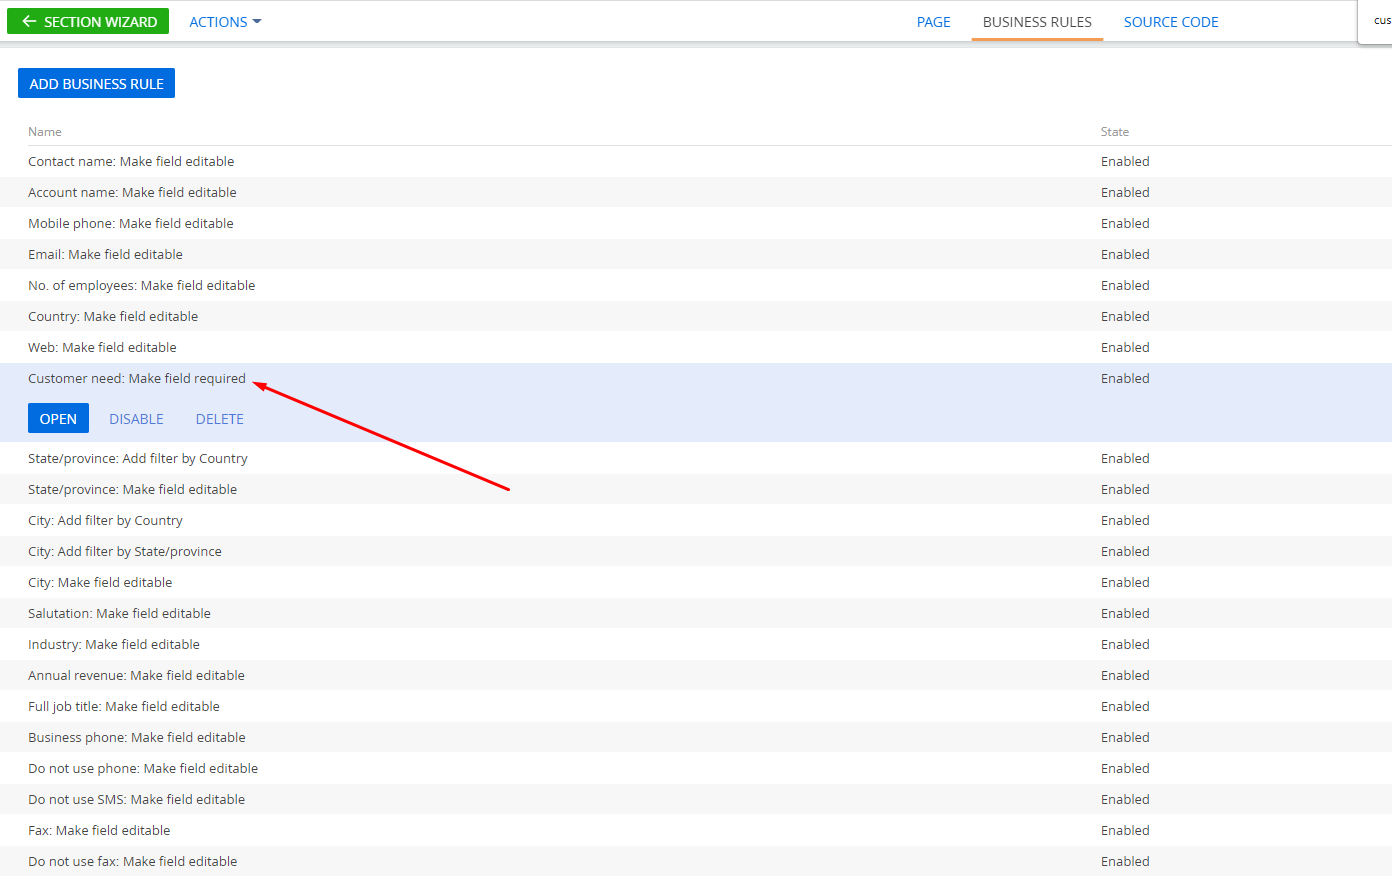Delete the Customer need rule
The height and width of the screenshot is (885, 1392).
219,419
